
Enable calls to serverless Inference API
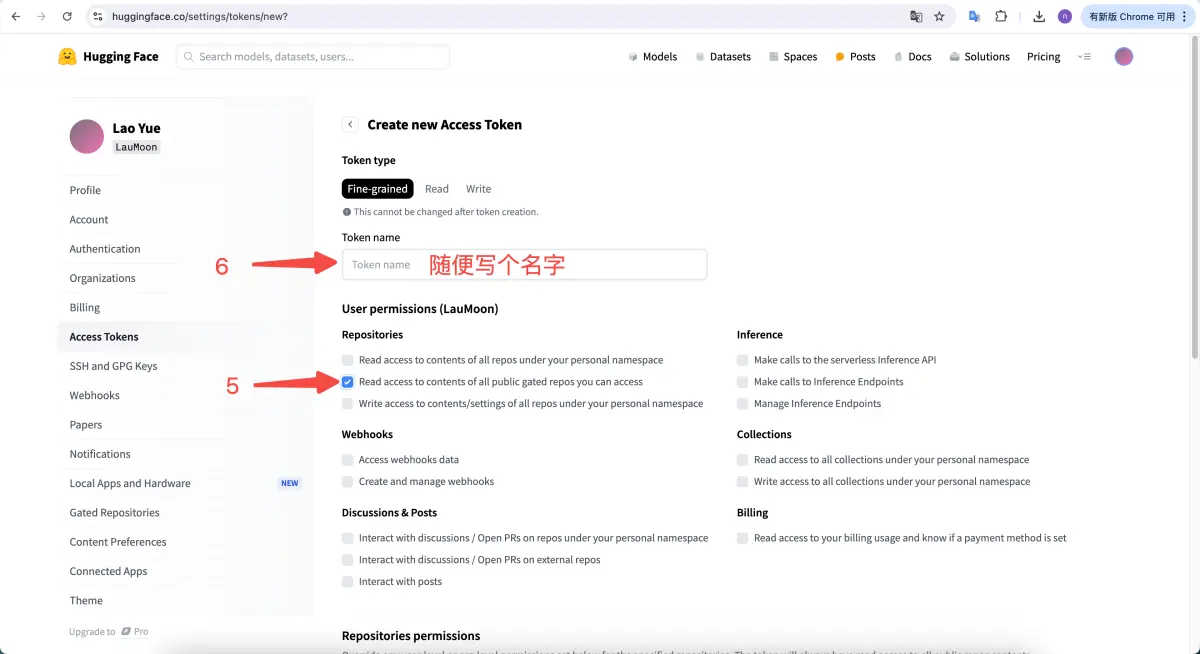tap(743, 360)
